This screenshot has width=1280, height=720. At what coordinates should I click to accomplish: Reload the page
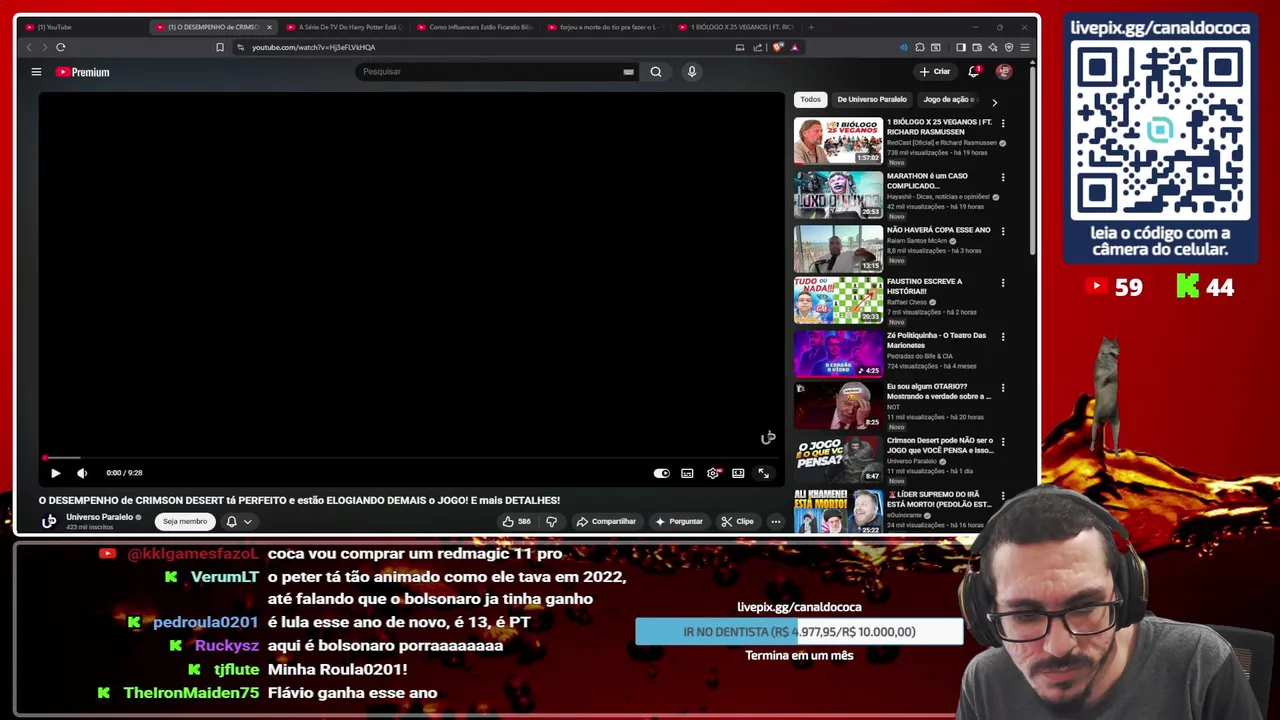61,47
